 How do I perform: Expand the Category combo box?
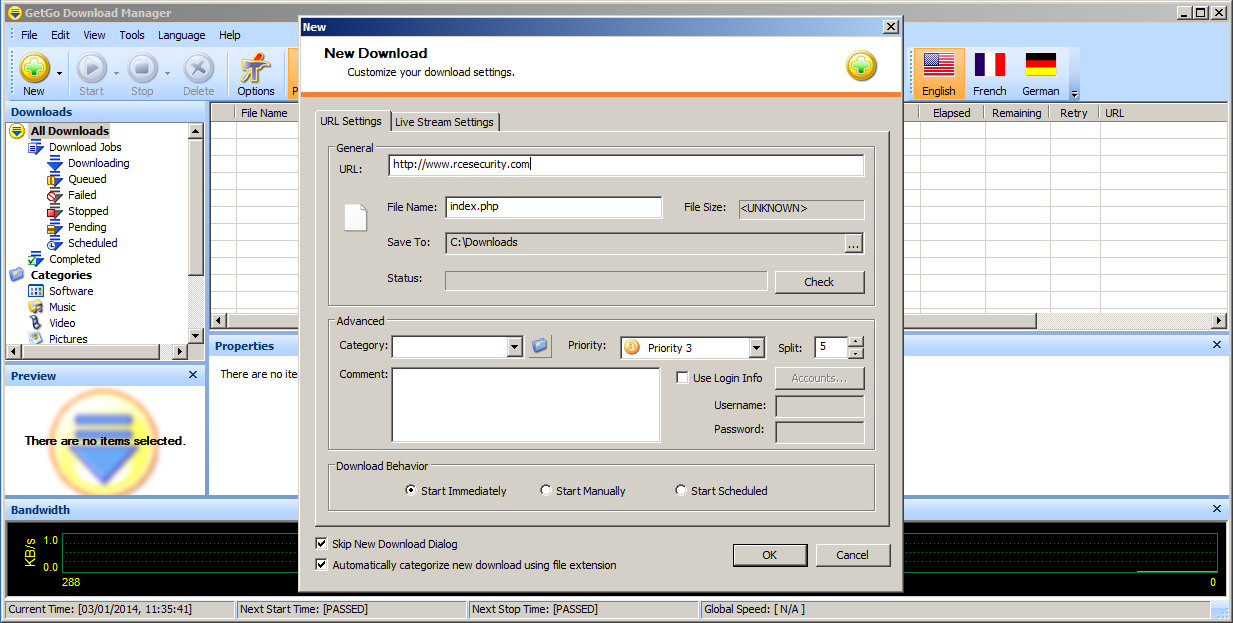(x=515, y=347)
